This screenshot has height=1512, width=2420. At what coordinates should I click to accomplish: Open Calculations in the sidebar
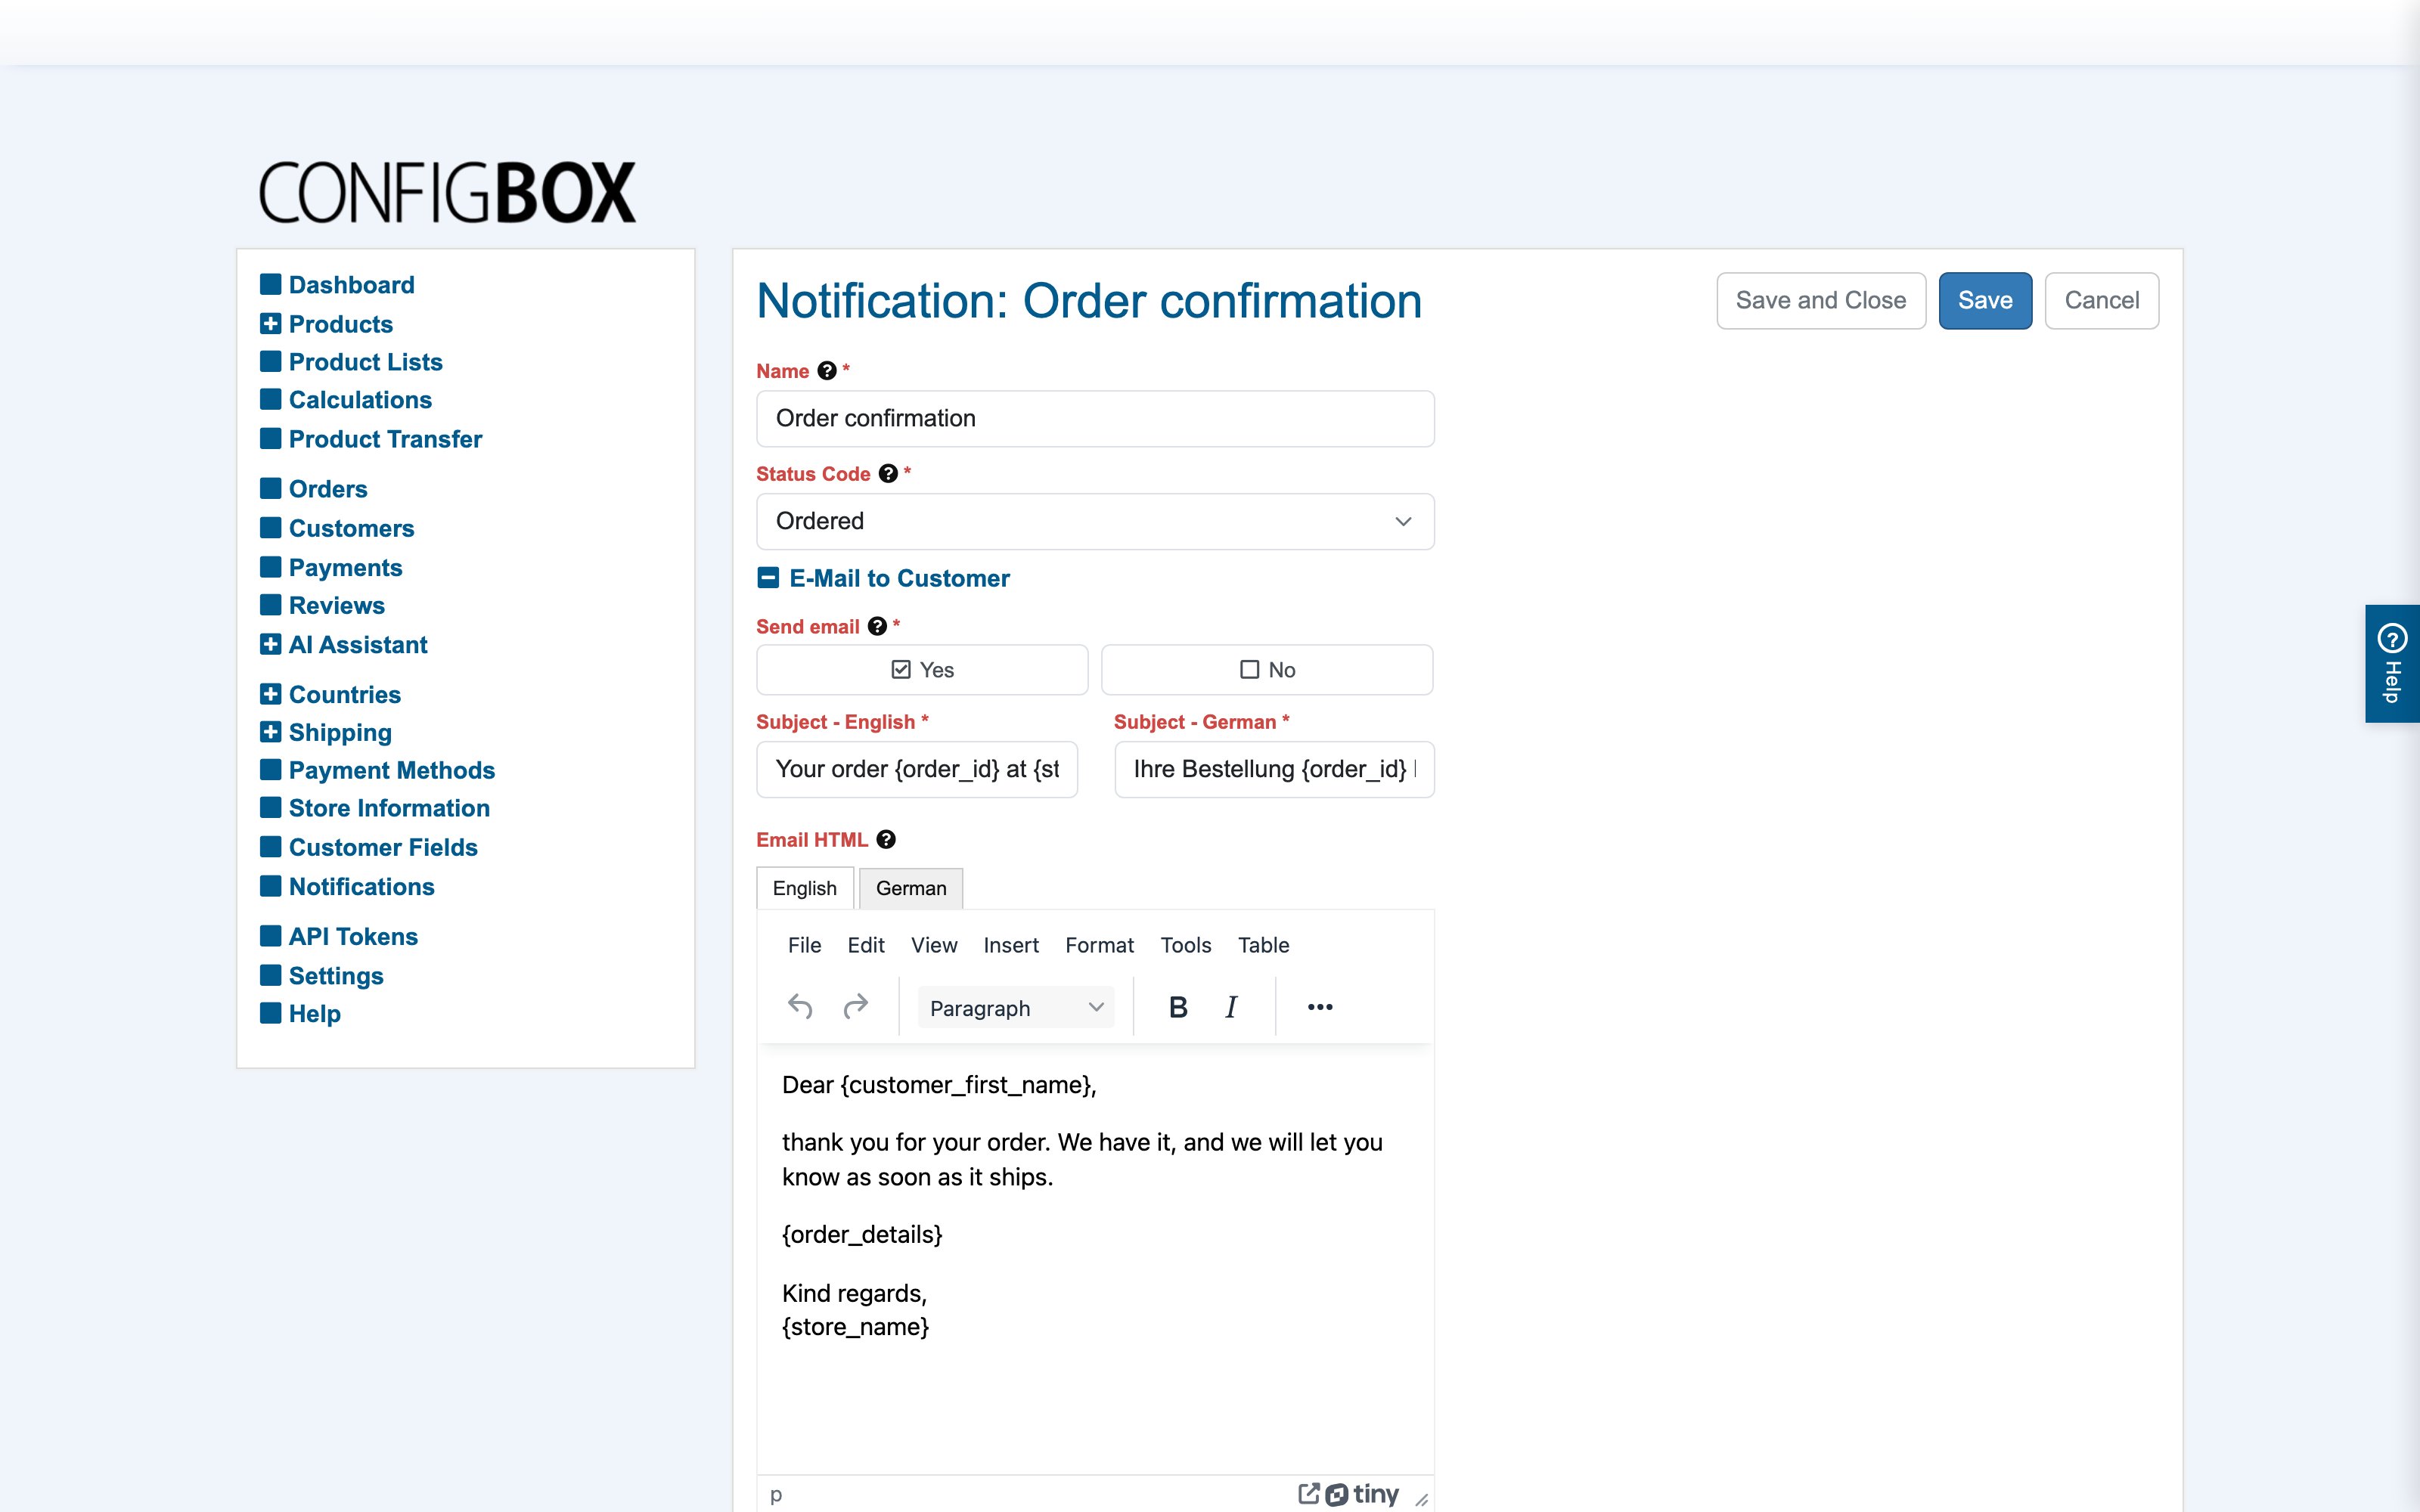pyautogui.click(x=360, y=400)
